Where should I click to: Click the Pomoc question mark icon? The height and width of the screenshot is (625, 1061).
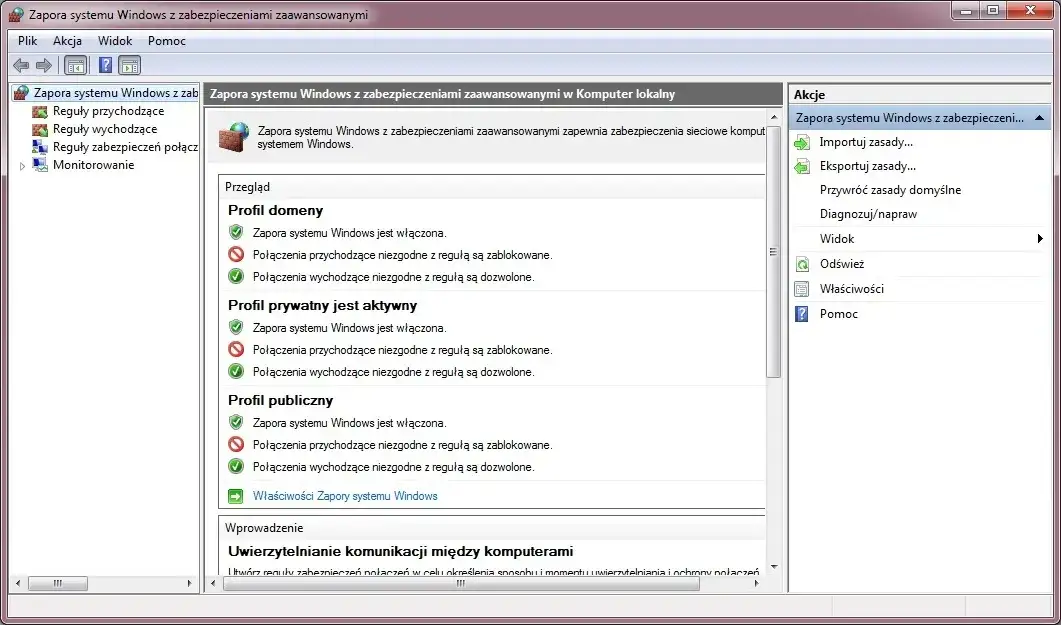pyautogui.click(x=802, y=313)
